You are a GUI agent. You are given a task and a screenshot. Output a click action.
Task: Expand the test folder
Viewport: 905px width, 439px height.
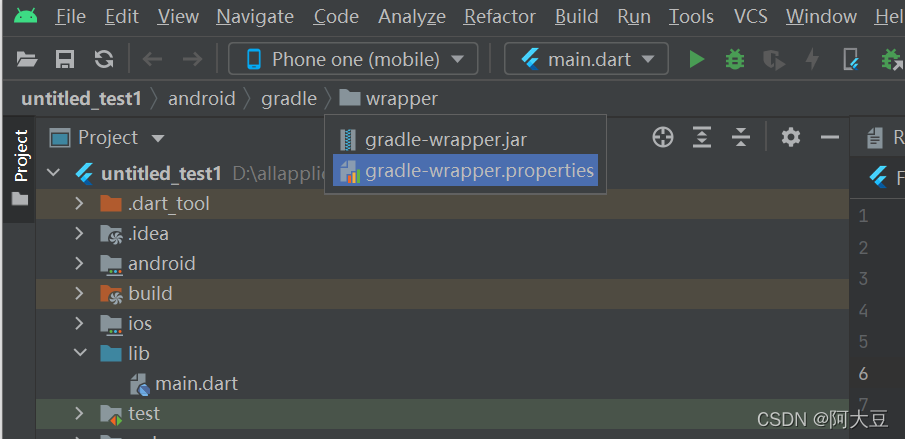click(x=80, y=413)
